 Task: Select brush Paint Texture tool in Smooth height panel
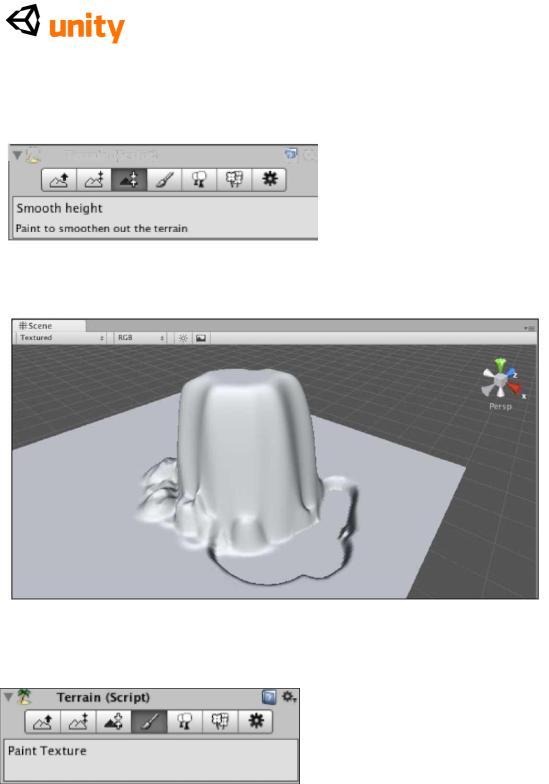(x=164, y=180)
